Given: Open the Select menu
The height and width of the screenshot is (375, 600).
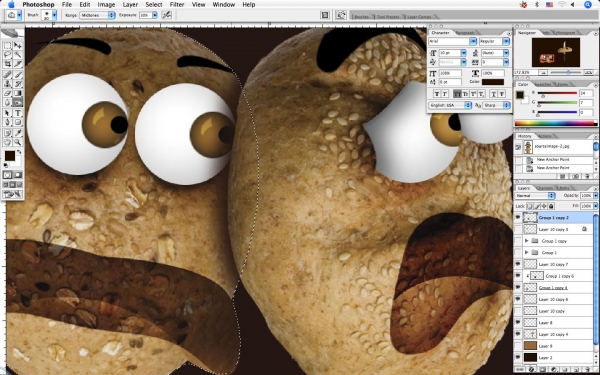Looking at the screenshot, I should 154,5.
